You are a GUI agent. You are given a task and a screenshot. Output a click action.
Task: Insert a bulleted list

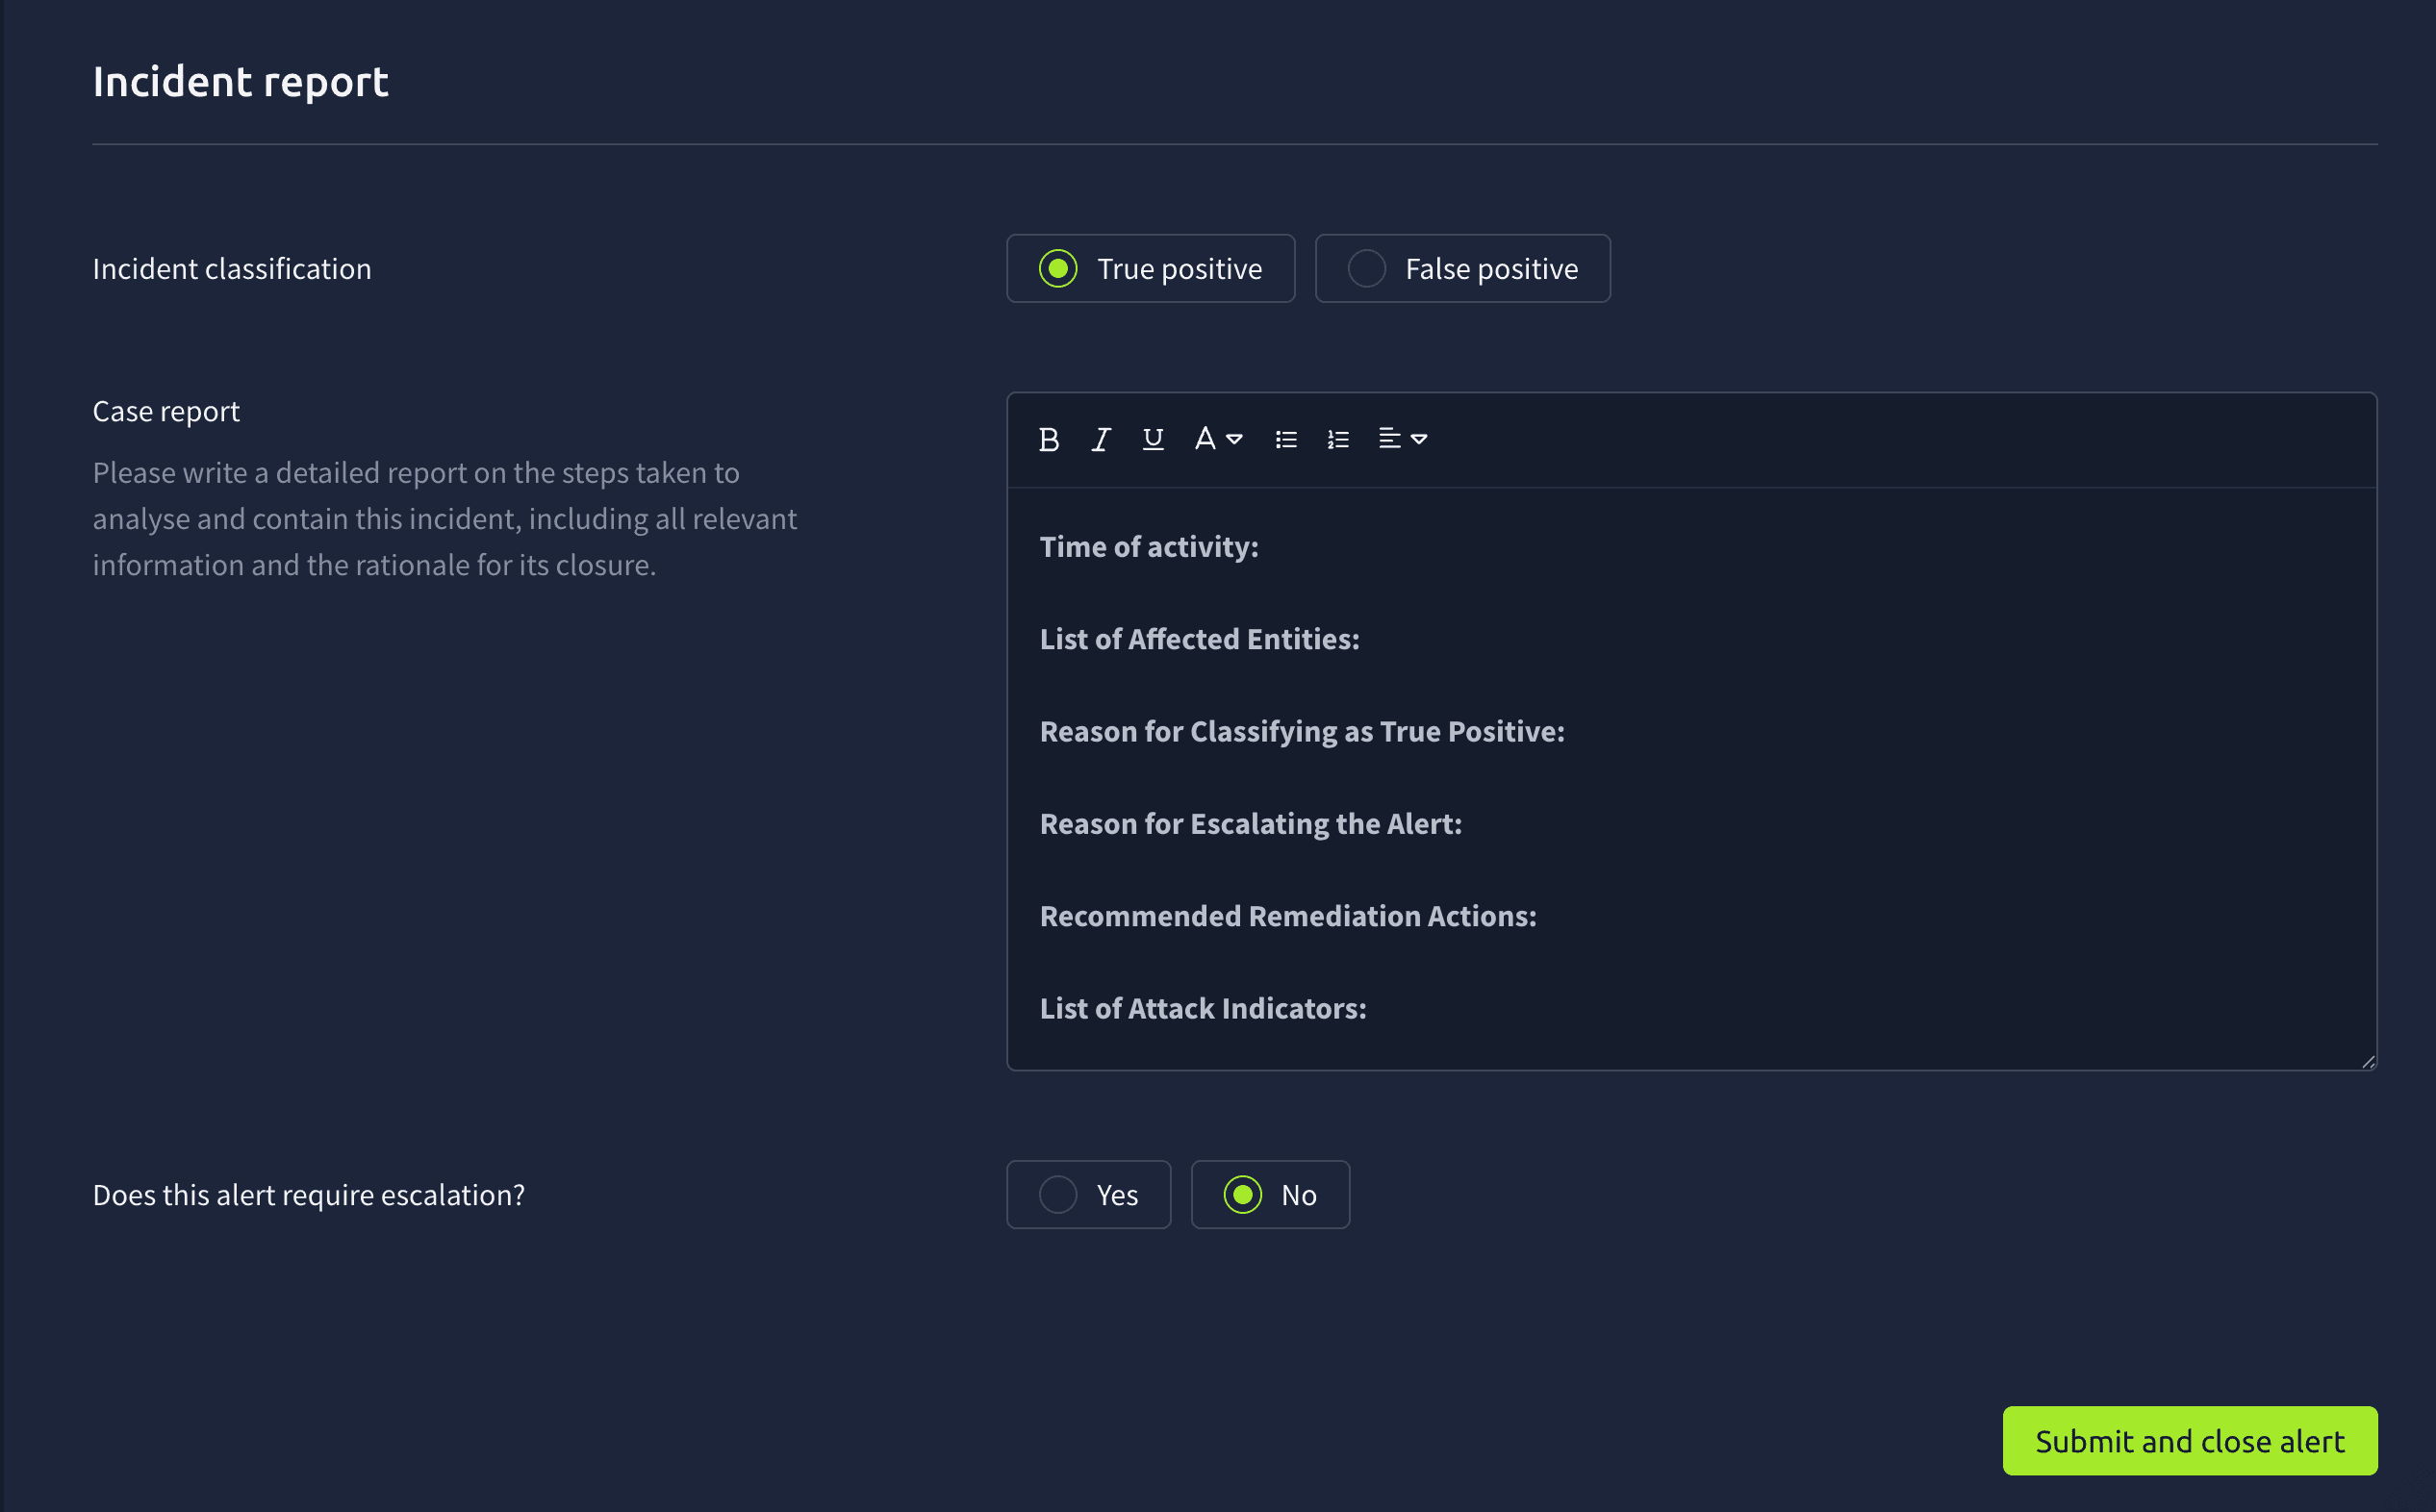point(1286,439)
